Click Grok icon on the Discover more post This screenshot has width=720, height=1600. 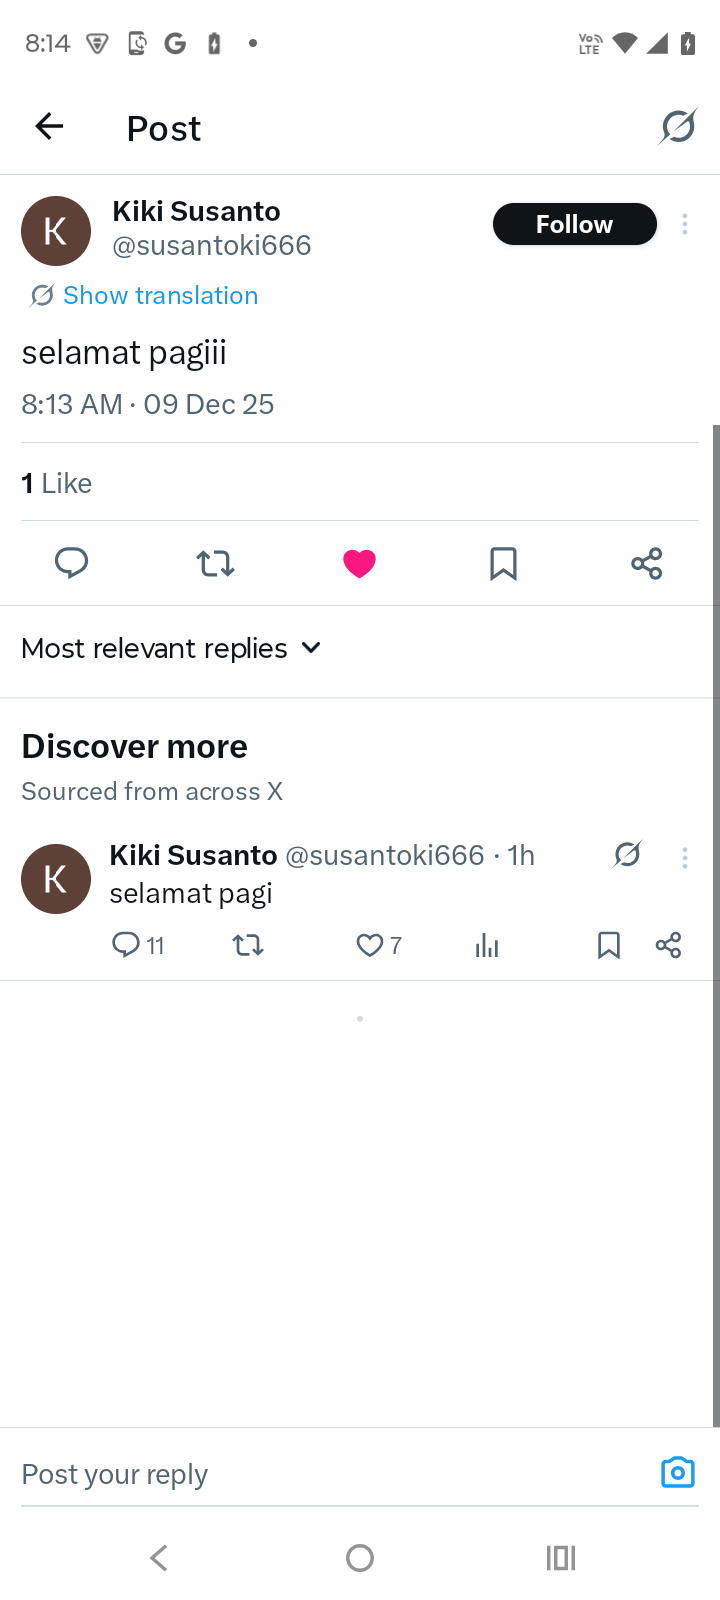tap(627, 855)
